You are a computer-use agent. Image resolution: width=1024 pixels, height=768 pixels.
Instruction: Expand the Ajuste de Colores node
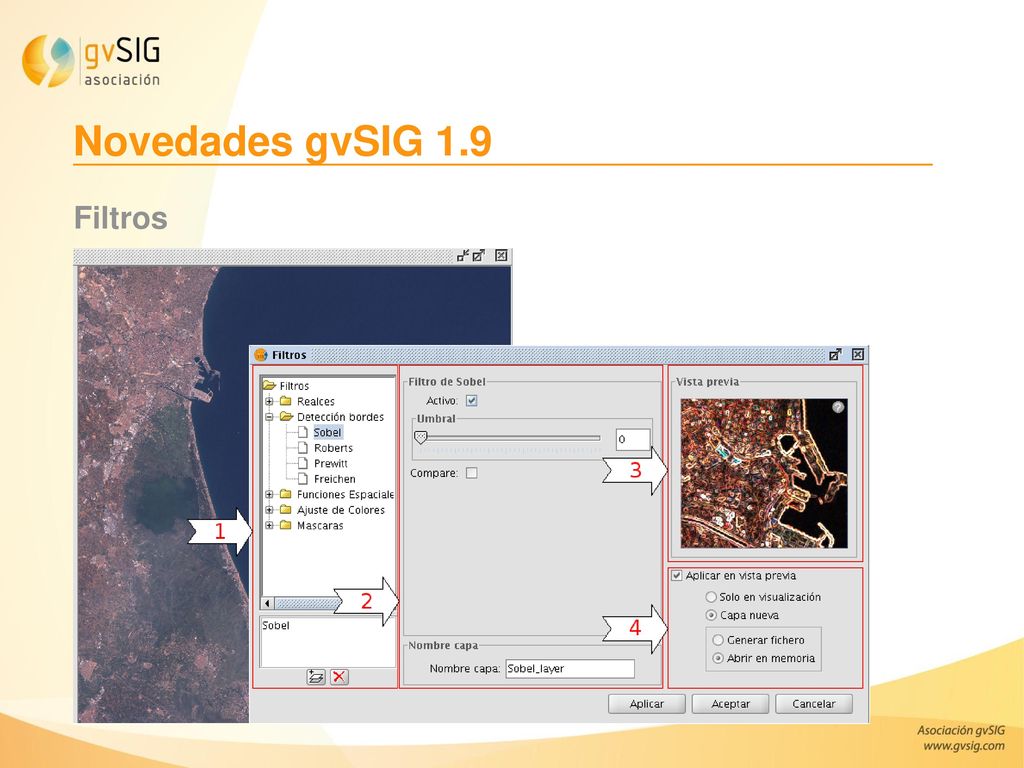pos(269,509)
